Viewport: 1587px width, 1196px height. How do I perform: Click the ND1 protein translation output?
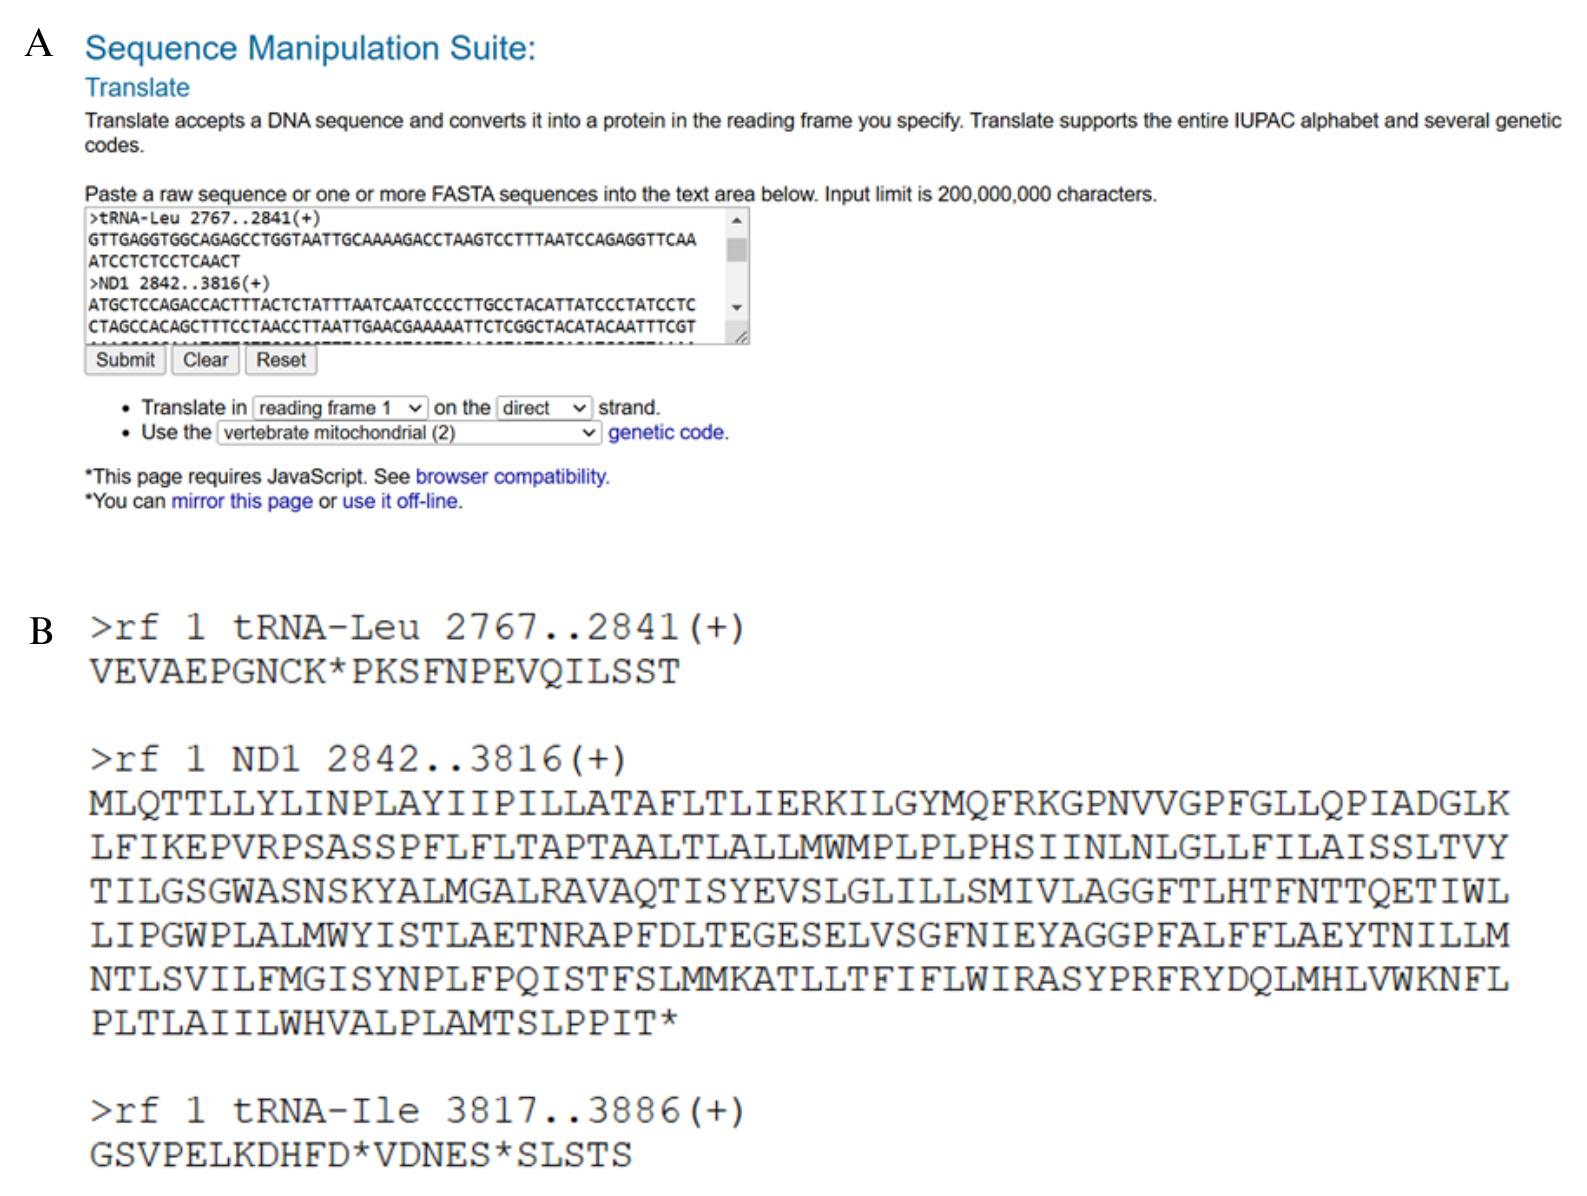click(x=799, y=913)
